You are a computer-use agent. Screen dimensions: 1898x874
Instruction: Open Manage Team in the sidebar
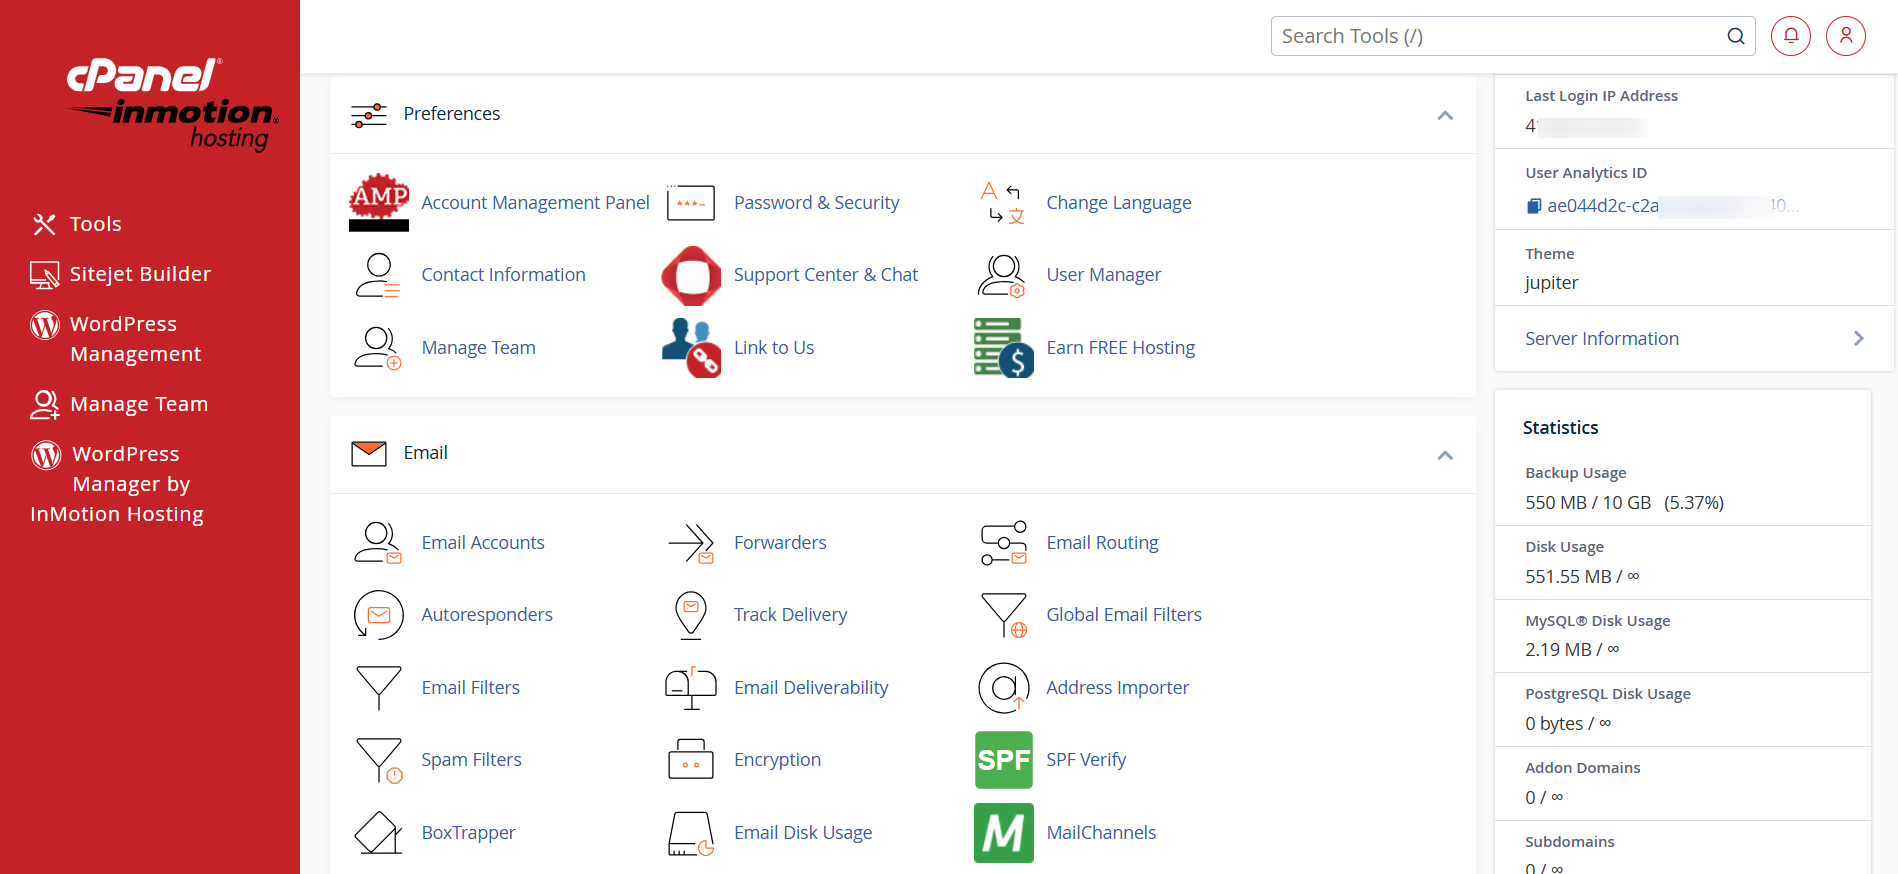(x=119, y=404)
